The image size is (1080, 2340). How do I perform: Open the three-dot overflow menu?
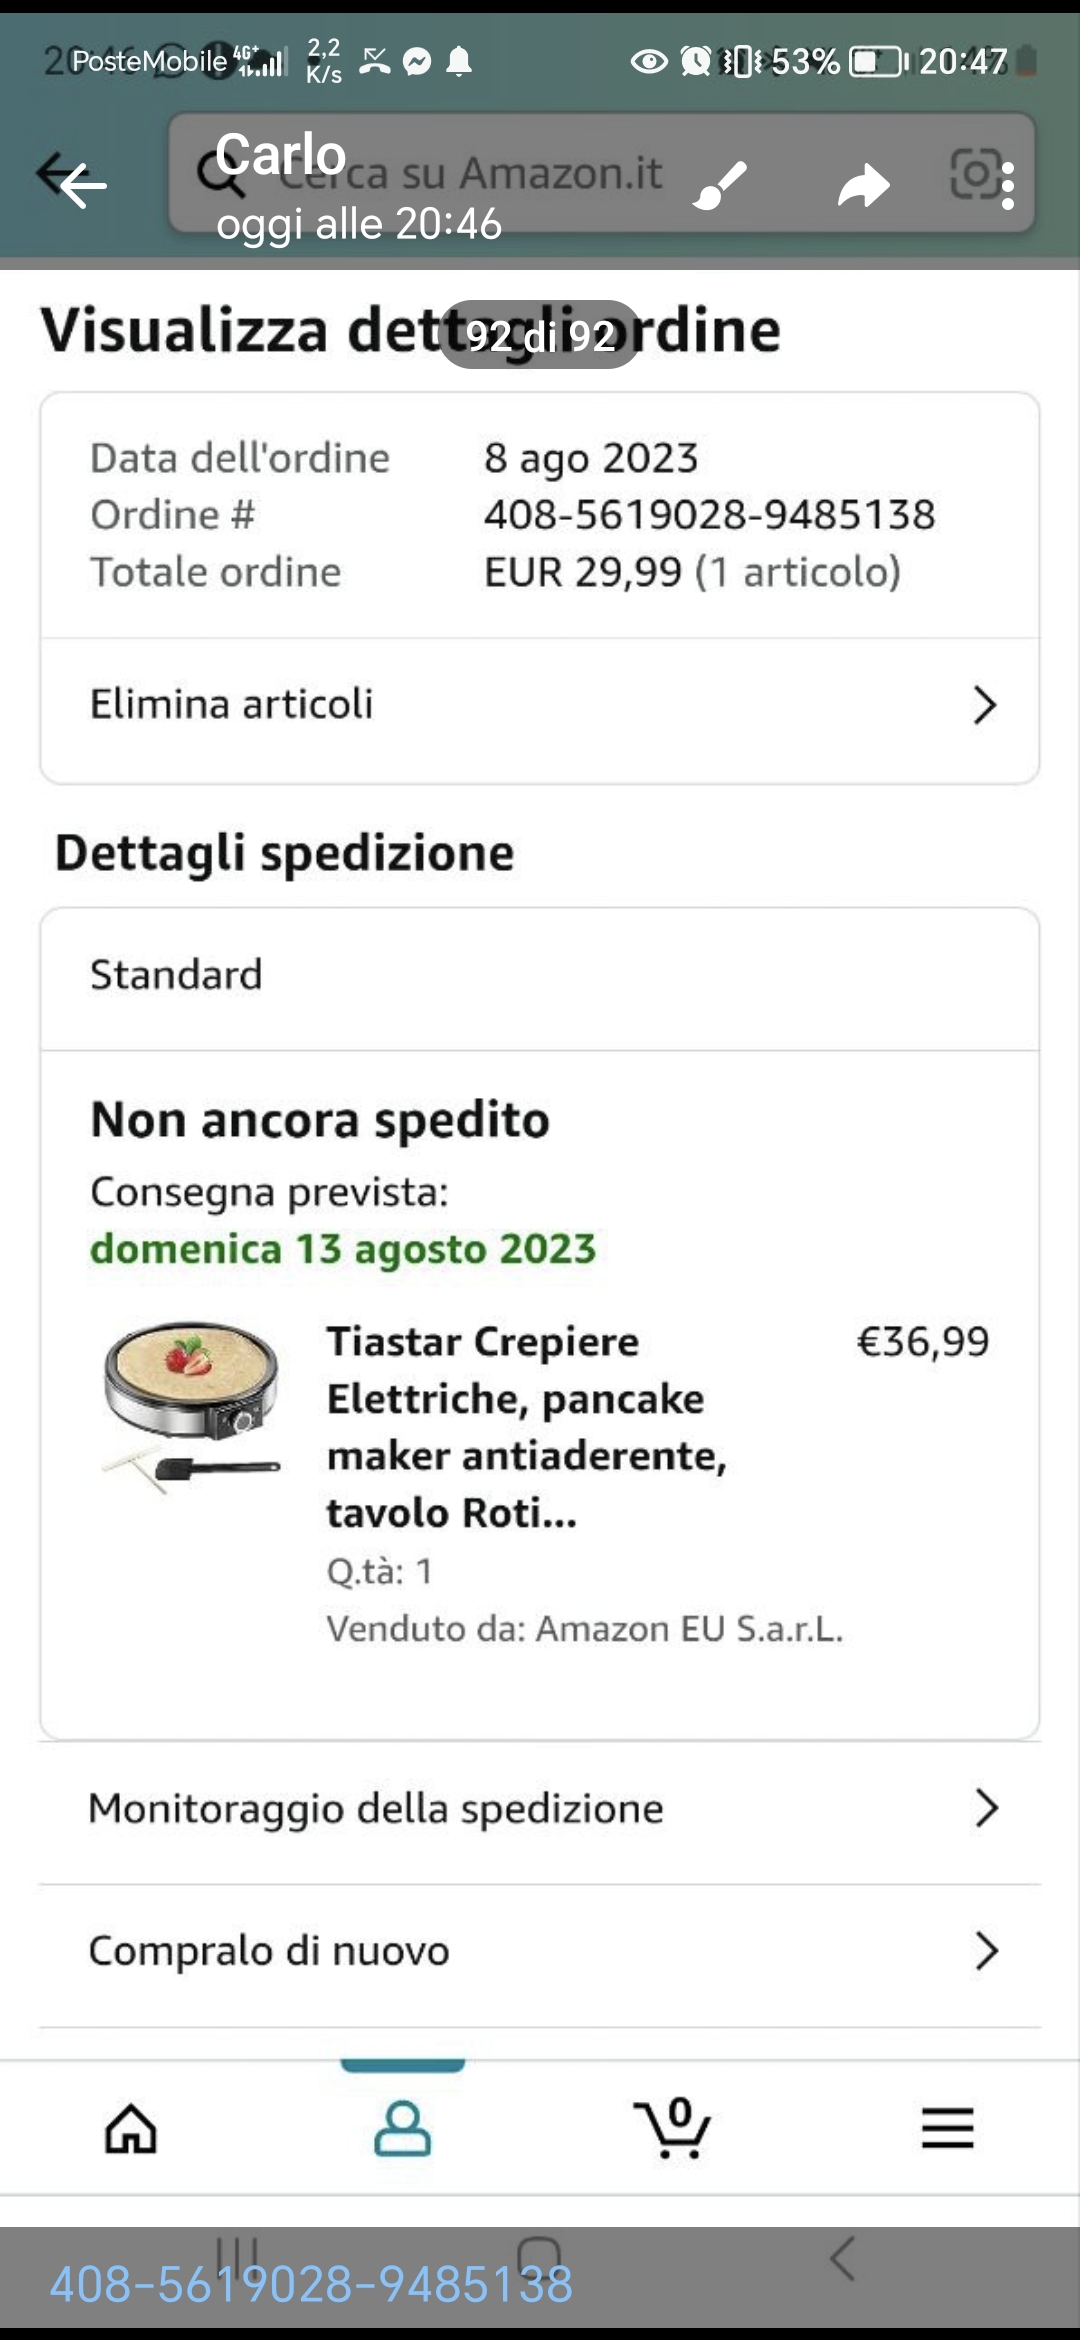1008,187
